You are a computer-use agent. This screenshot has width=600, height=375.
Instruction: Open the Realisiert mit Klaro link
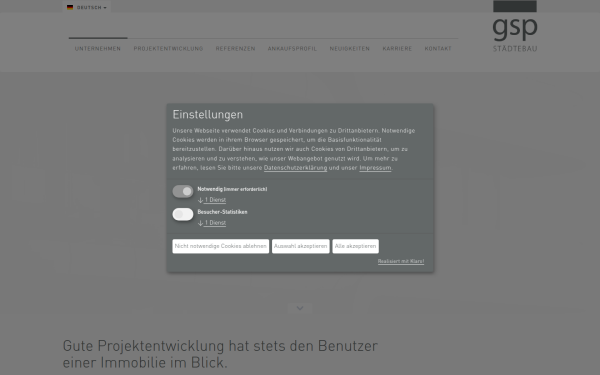pos(401,261)
